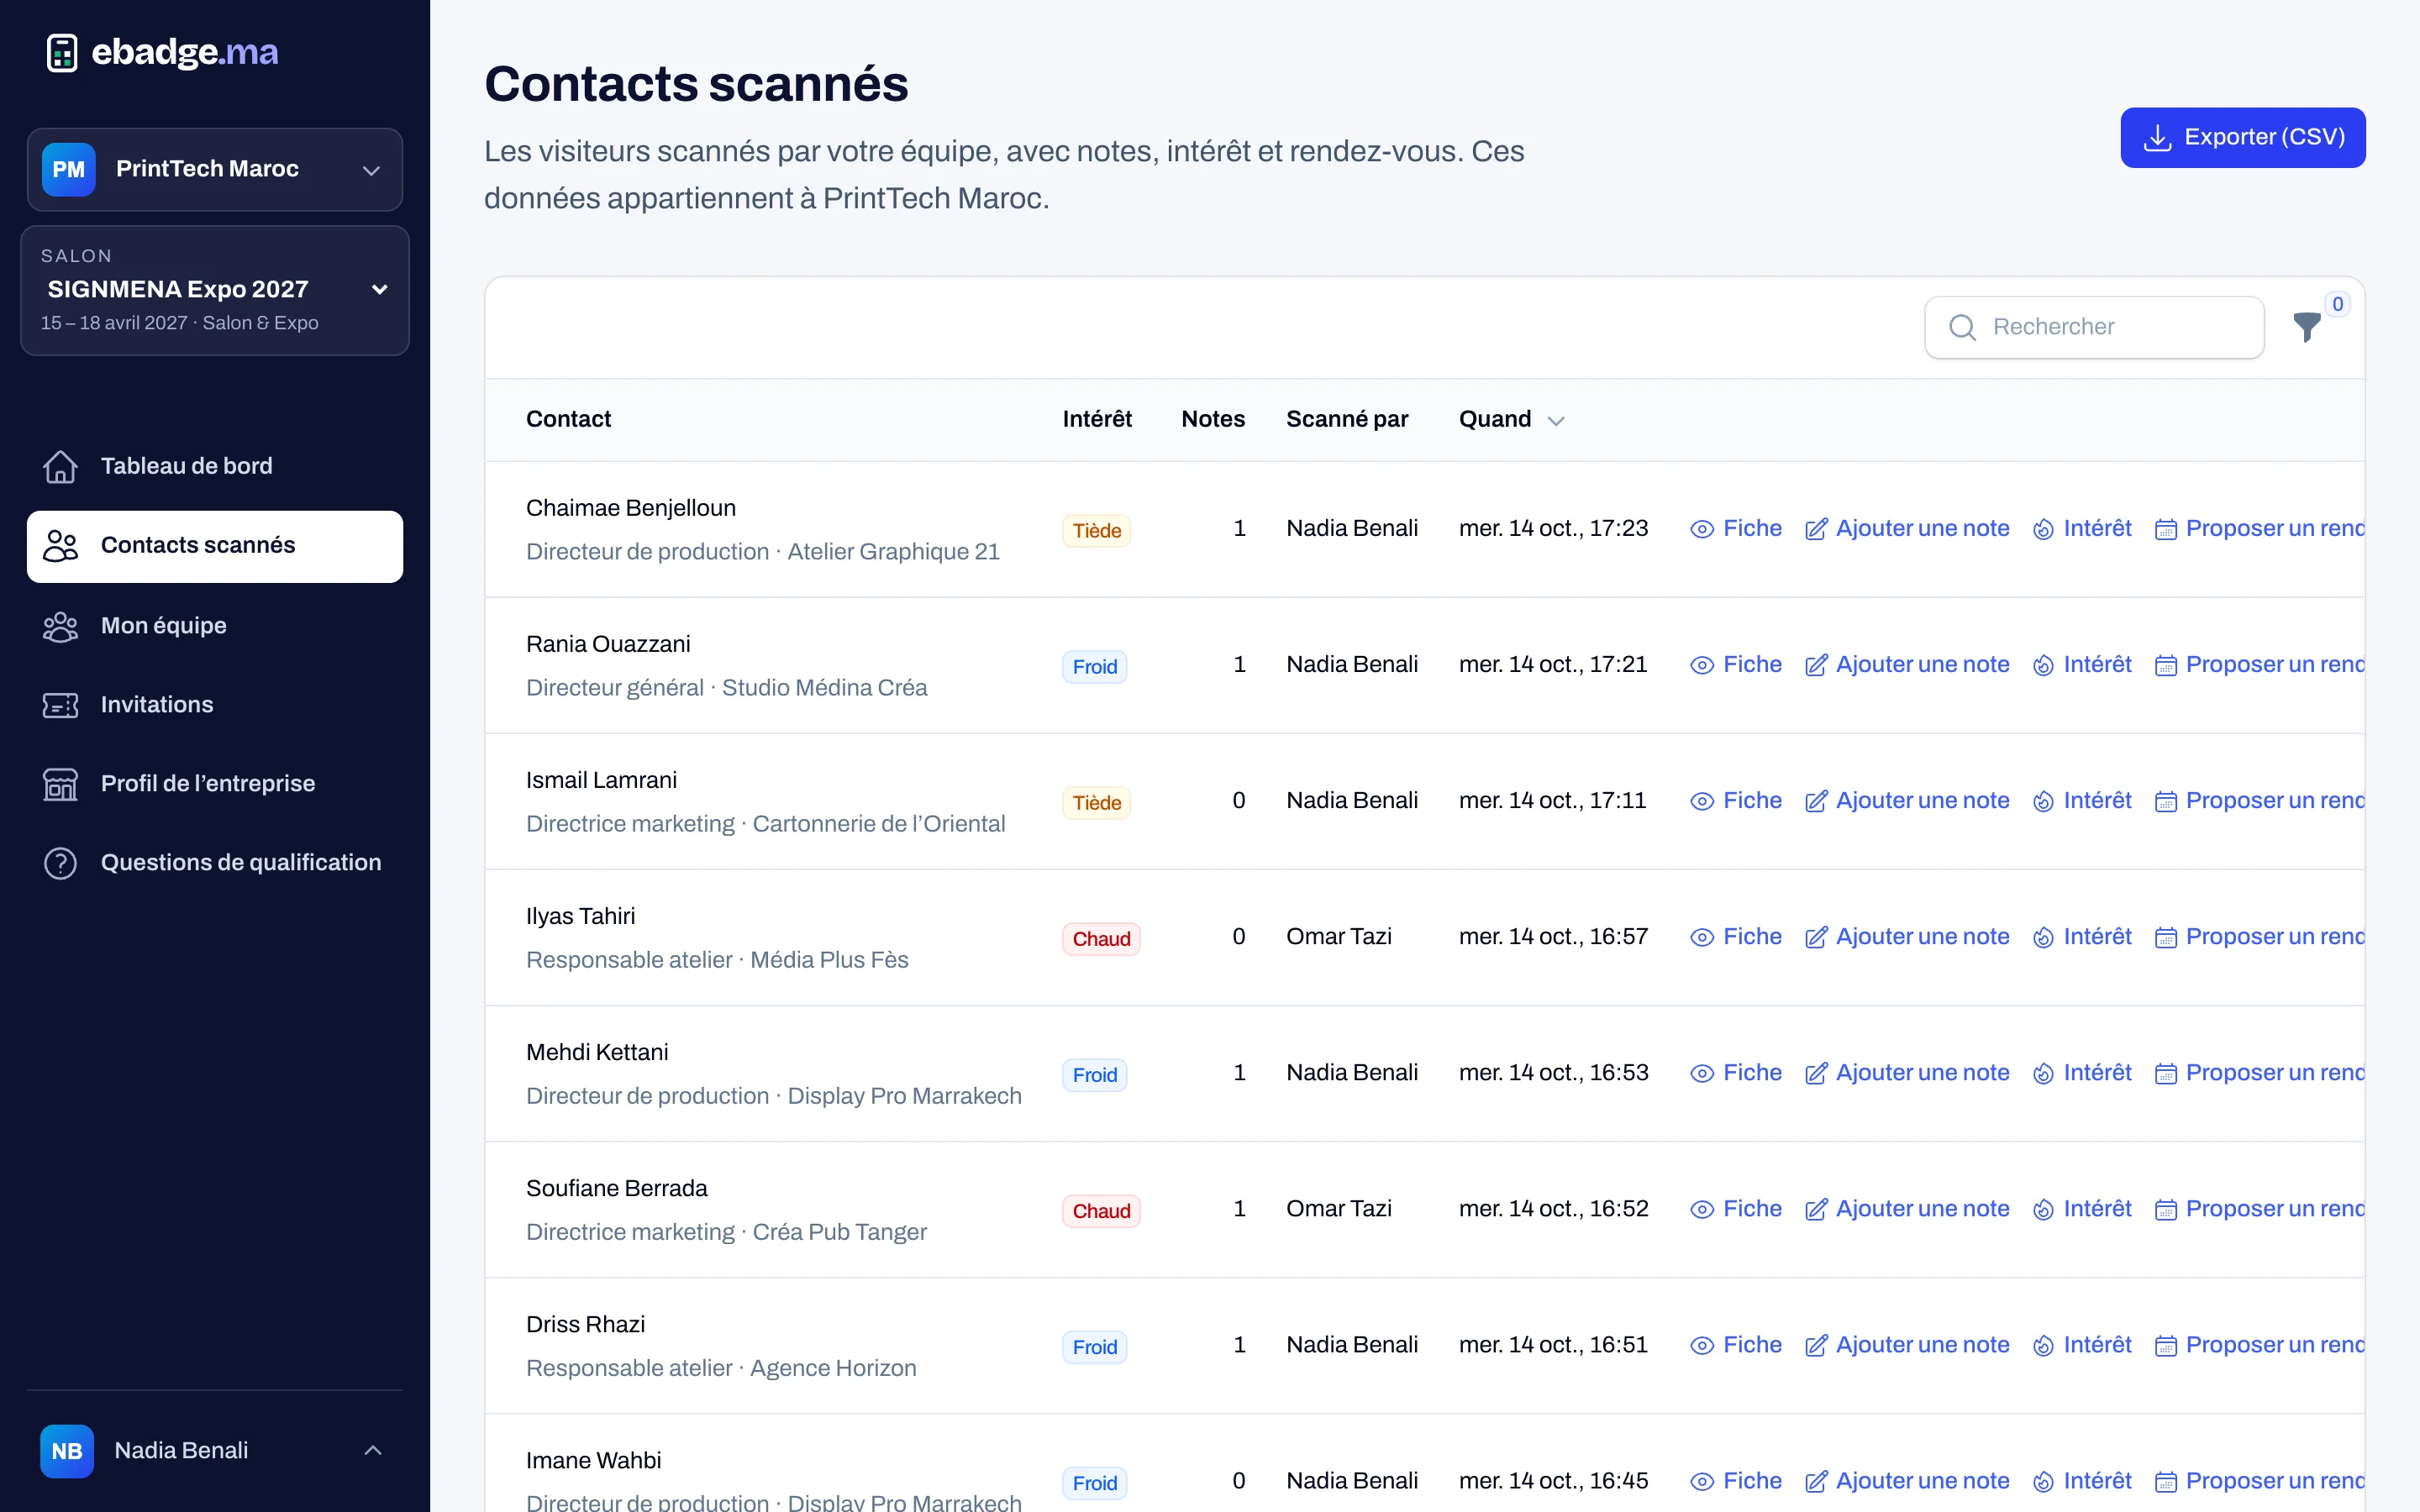Open the SIGNMENA Expo 2027 salon dropdown

click(x=215, y=290)
